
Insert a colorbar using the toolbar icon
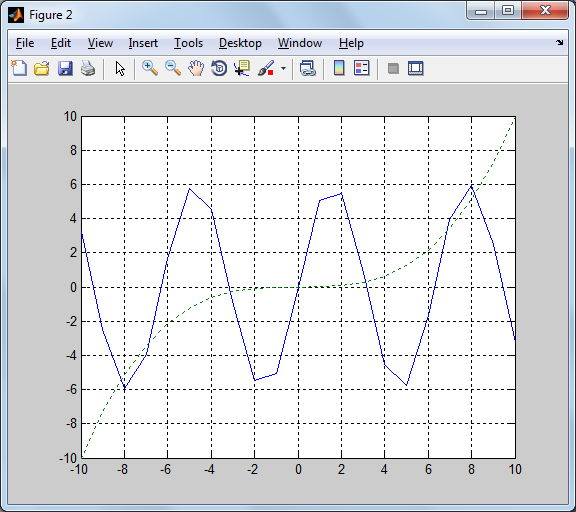pyautogui.click(x=339, y=68)
